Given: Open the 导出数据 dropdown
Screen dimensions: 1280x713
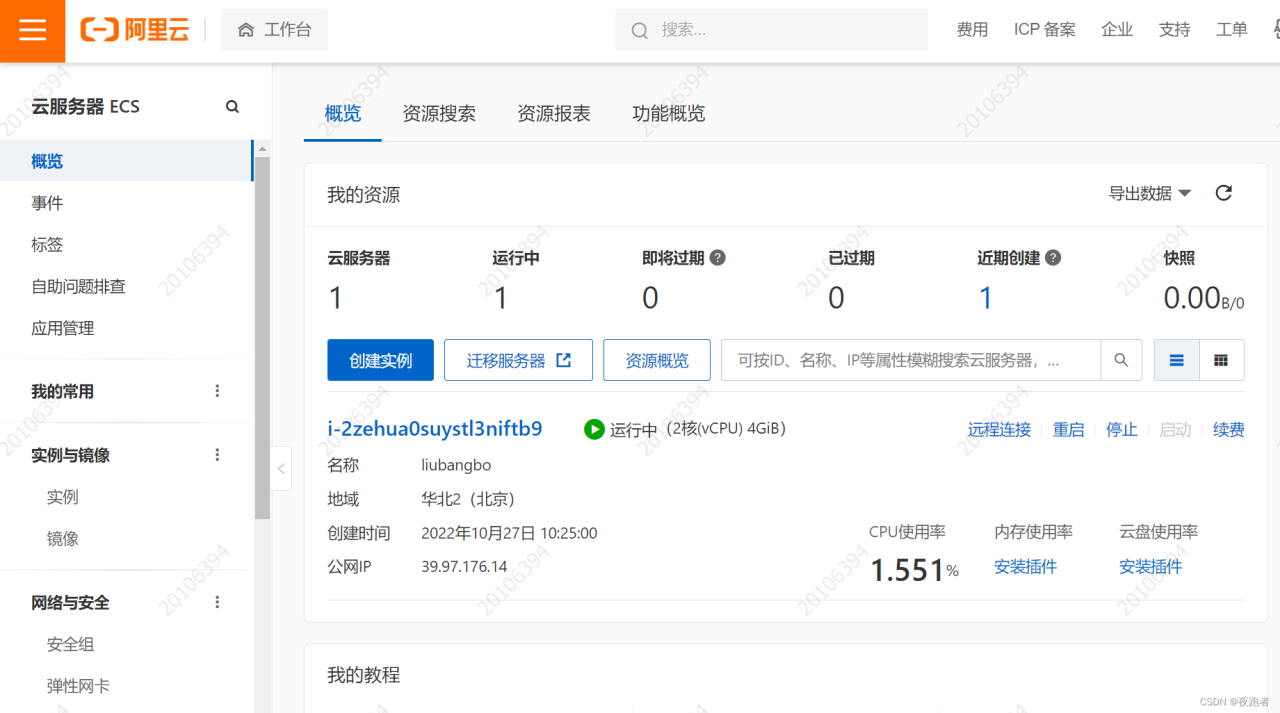Looking at the screenshot, I should (x=1149, y=193).
